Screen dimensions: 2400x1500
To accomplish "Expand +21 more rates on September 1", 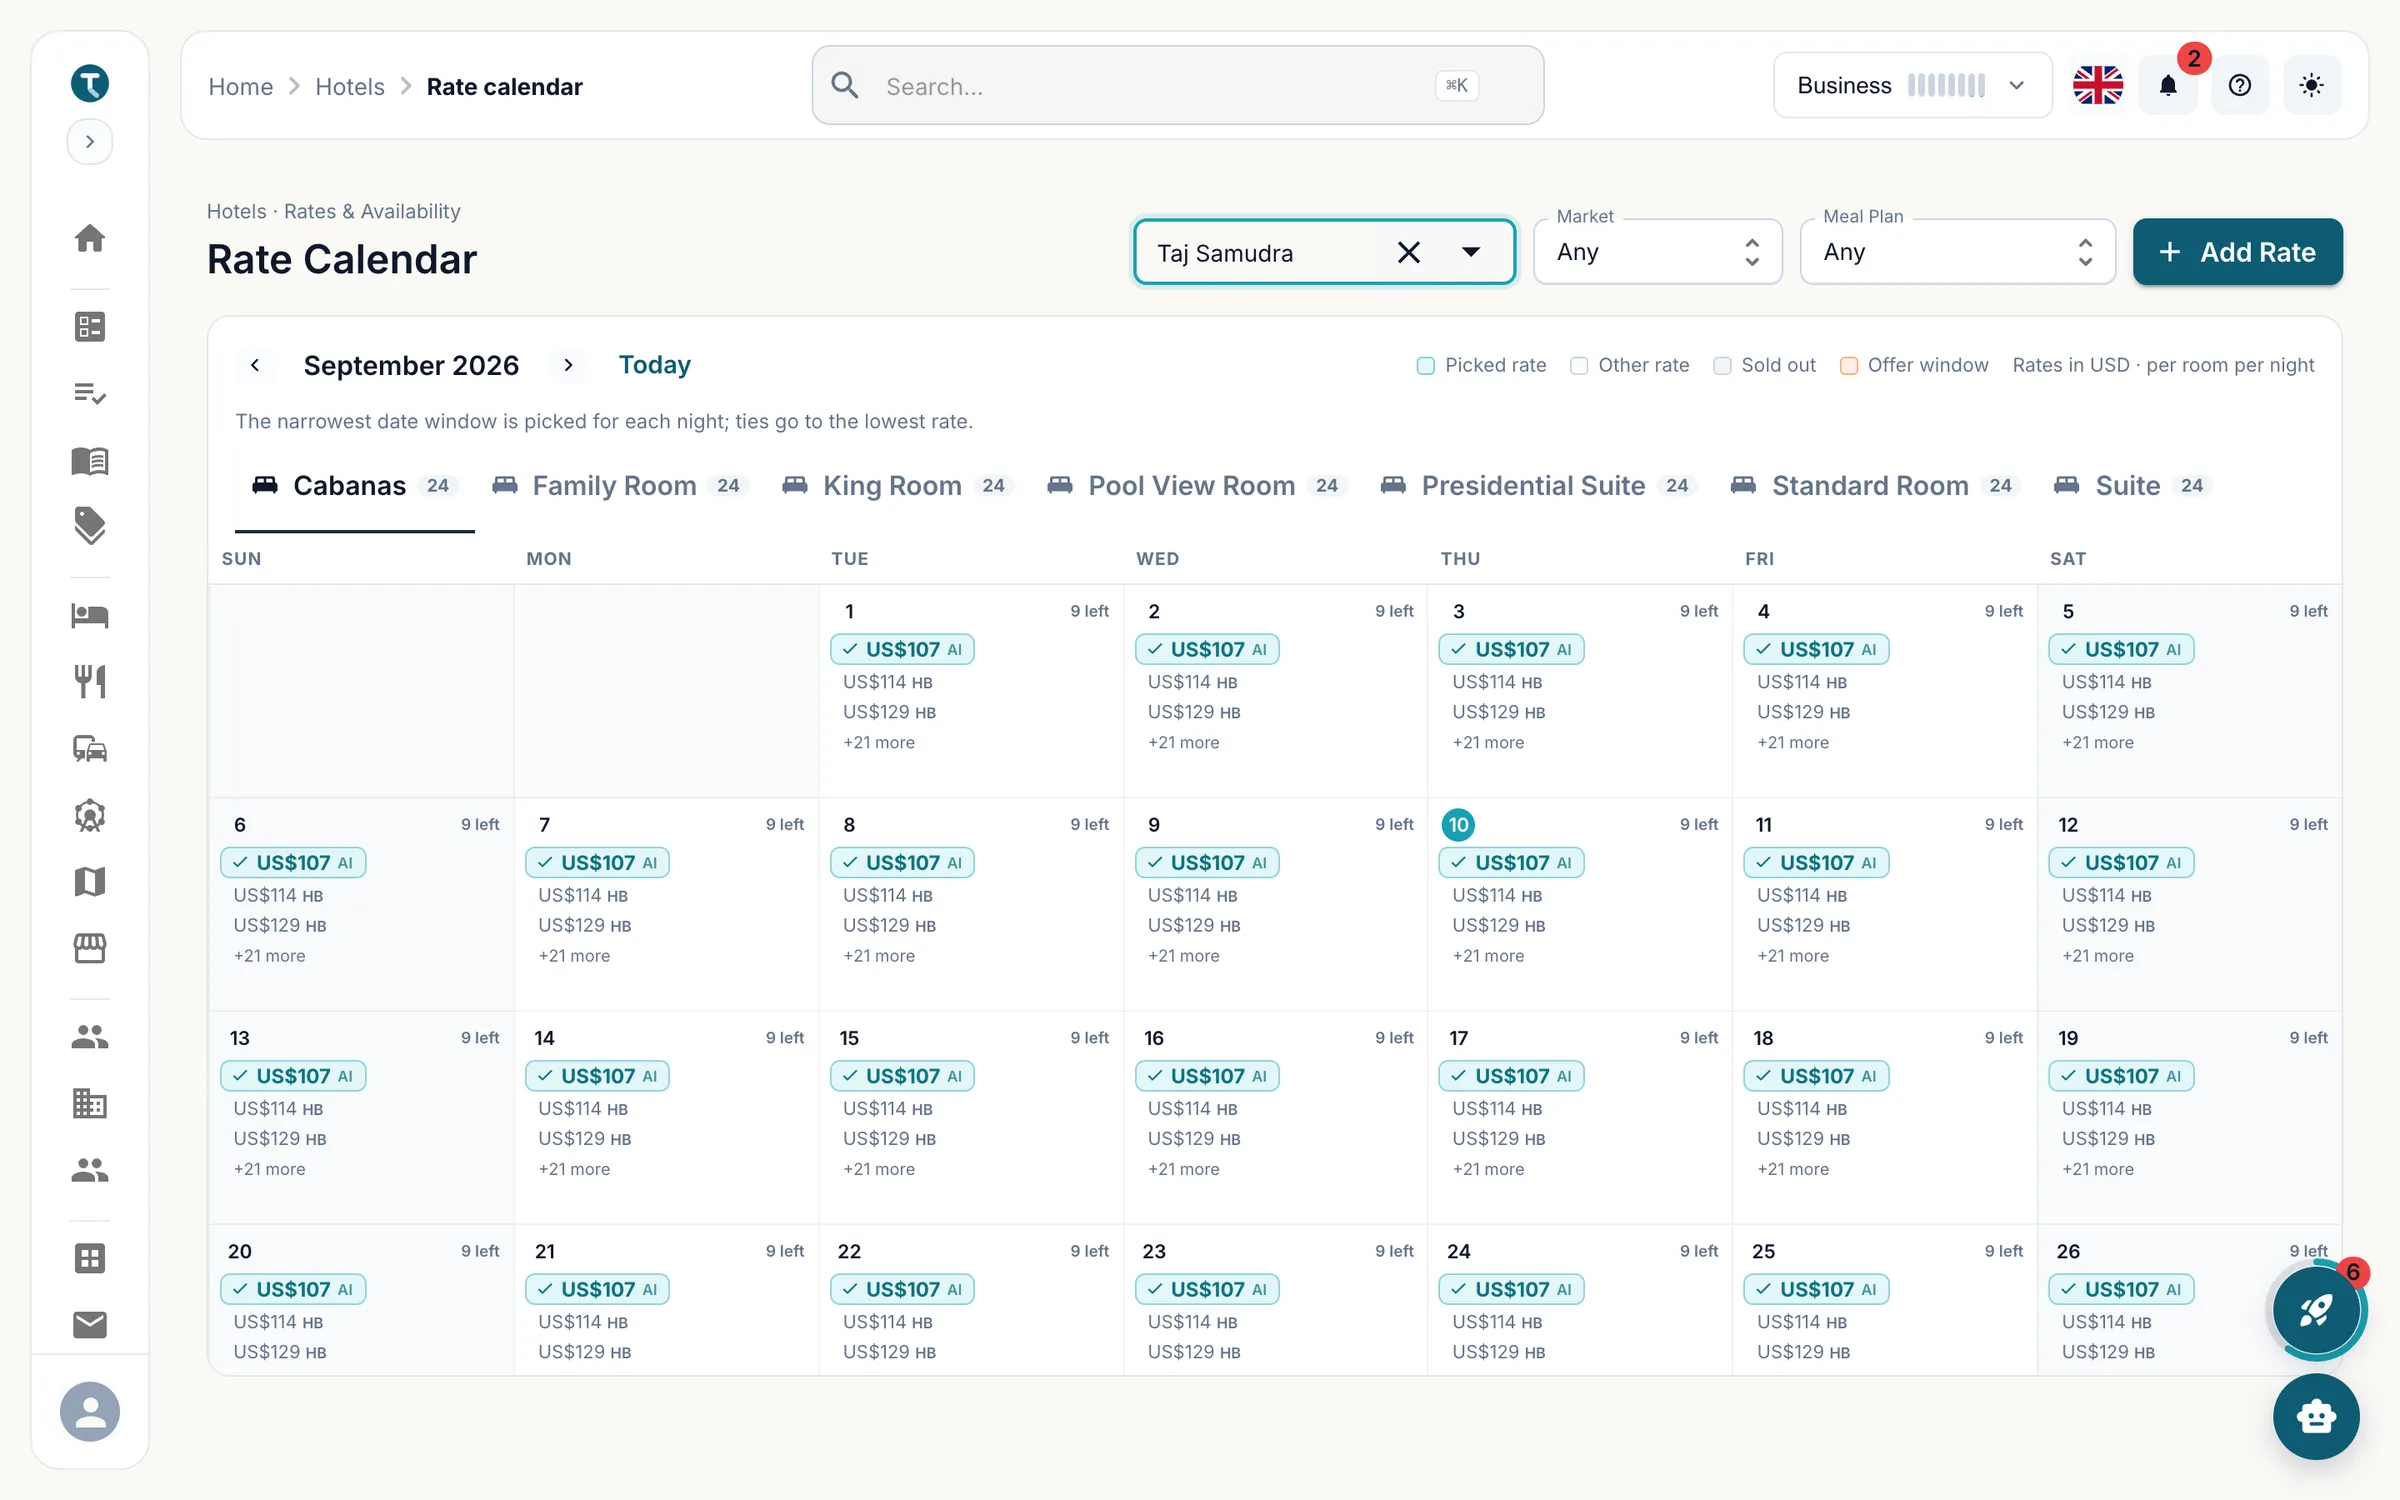I will (x=879, y=742).
